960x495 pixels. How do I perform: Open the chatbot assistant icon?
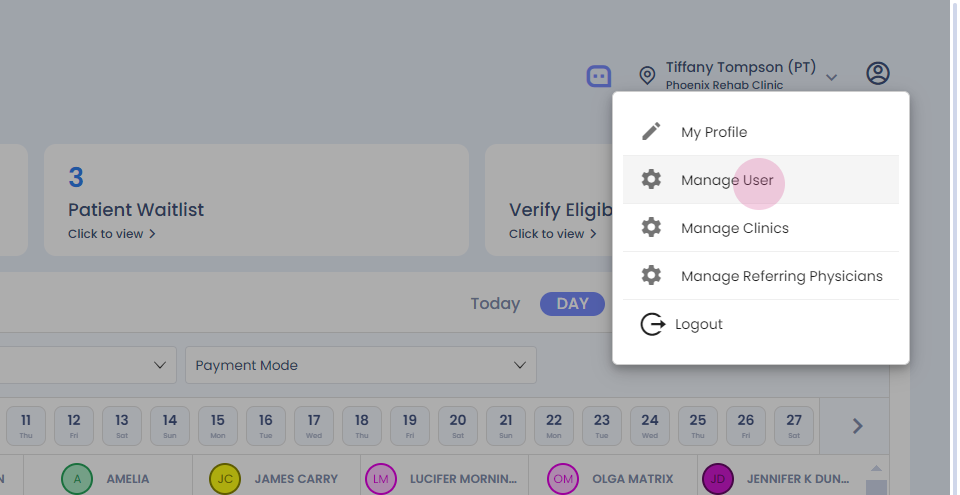point(599,76)
